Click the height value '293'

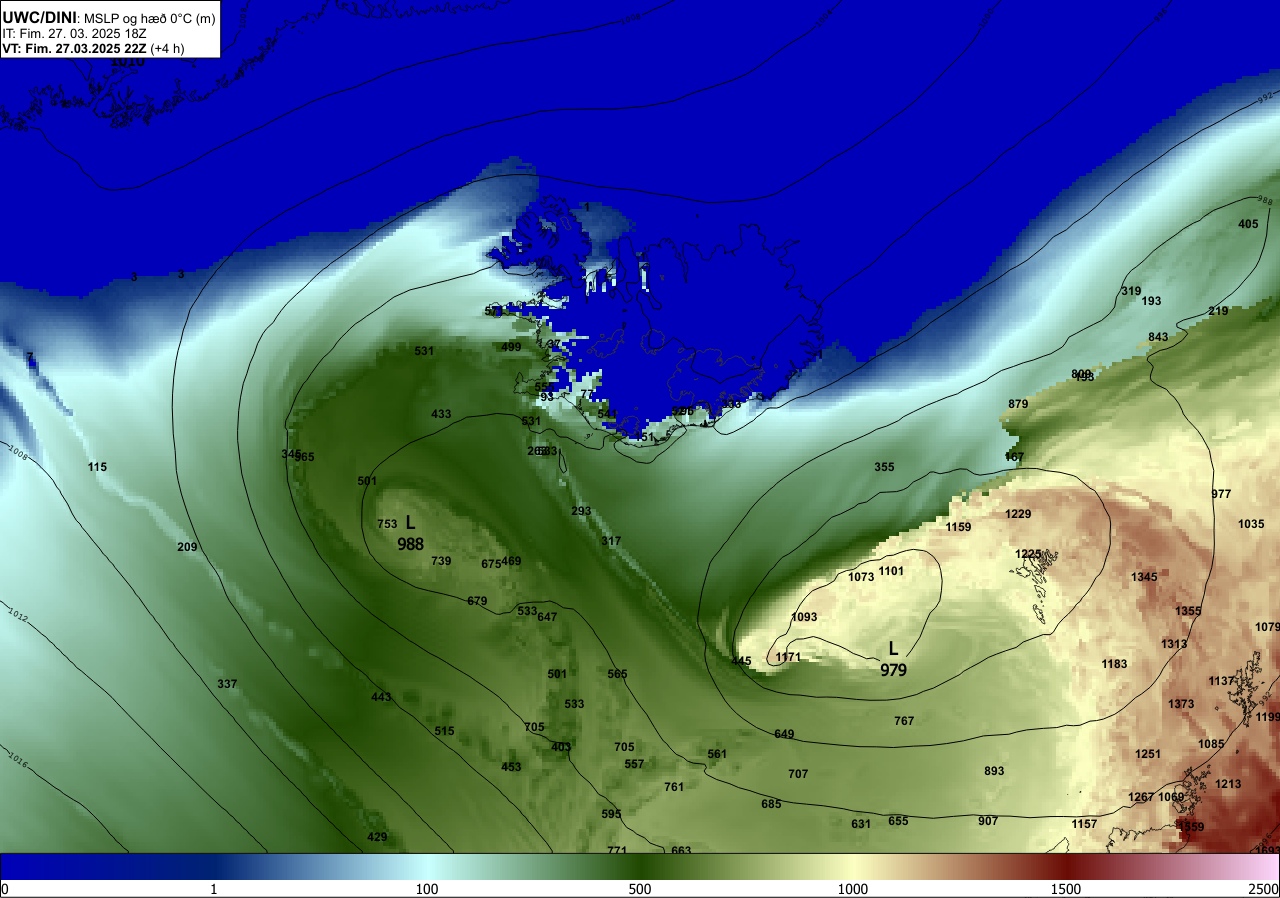click(581, 511)
